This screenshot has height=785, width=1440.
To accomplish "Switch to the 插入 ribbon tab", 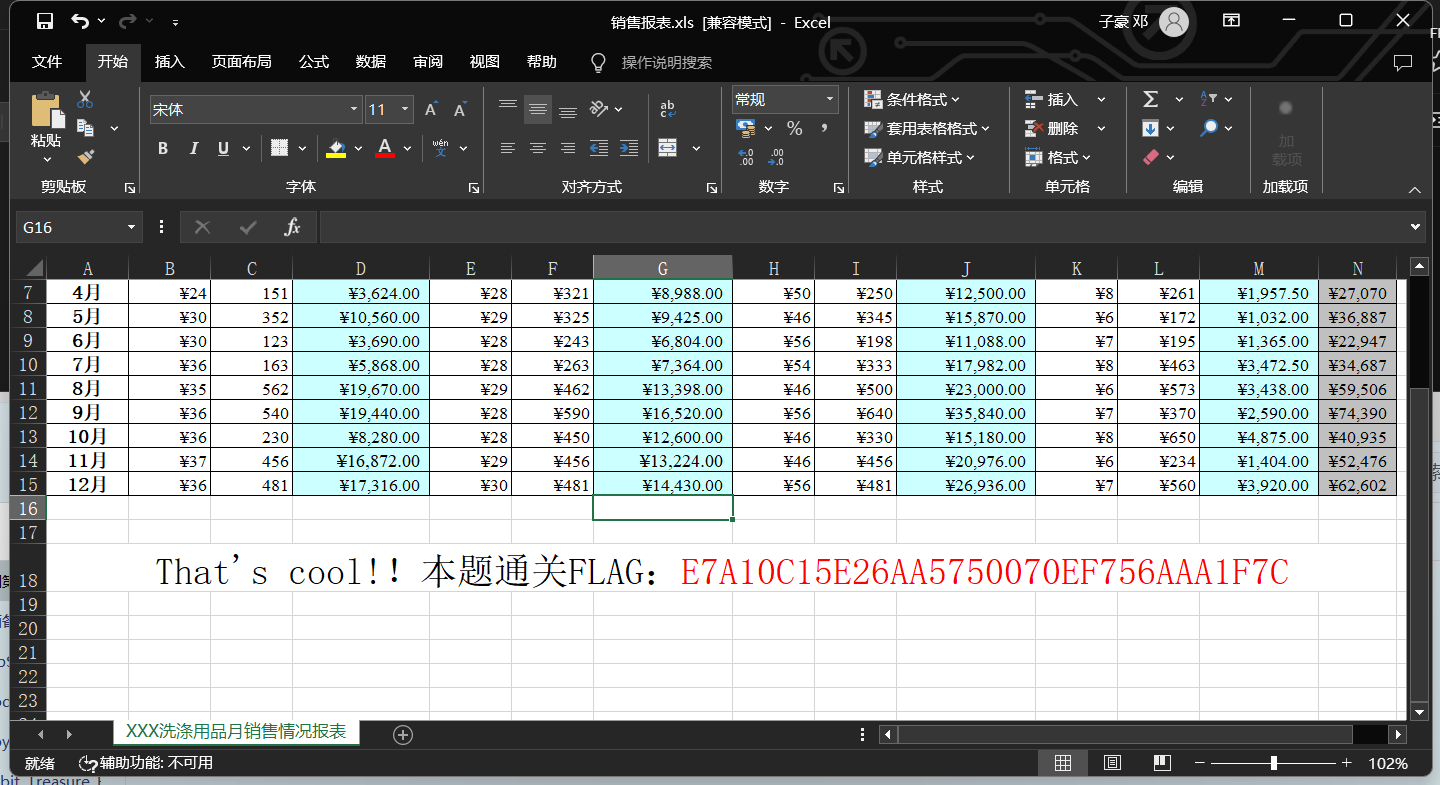I will tap(169, 61).
